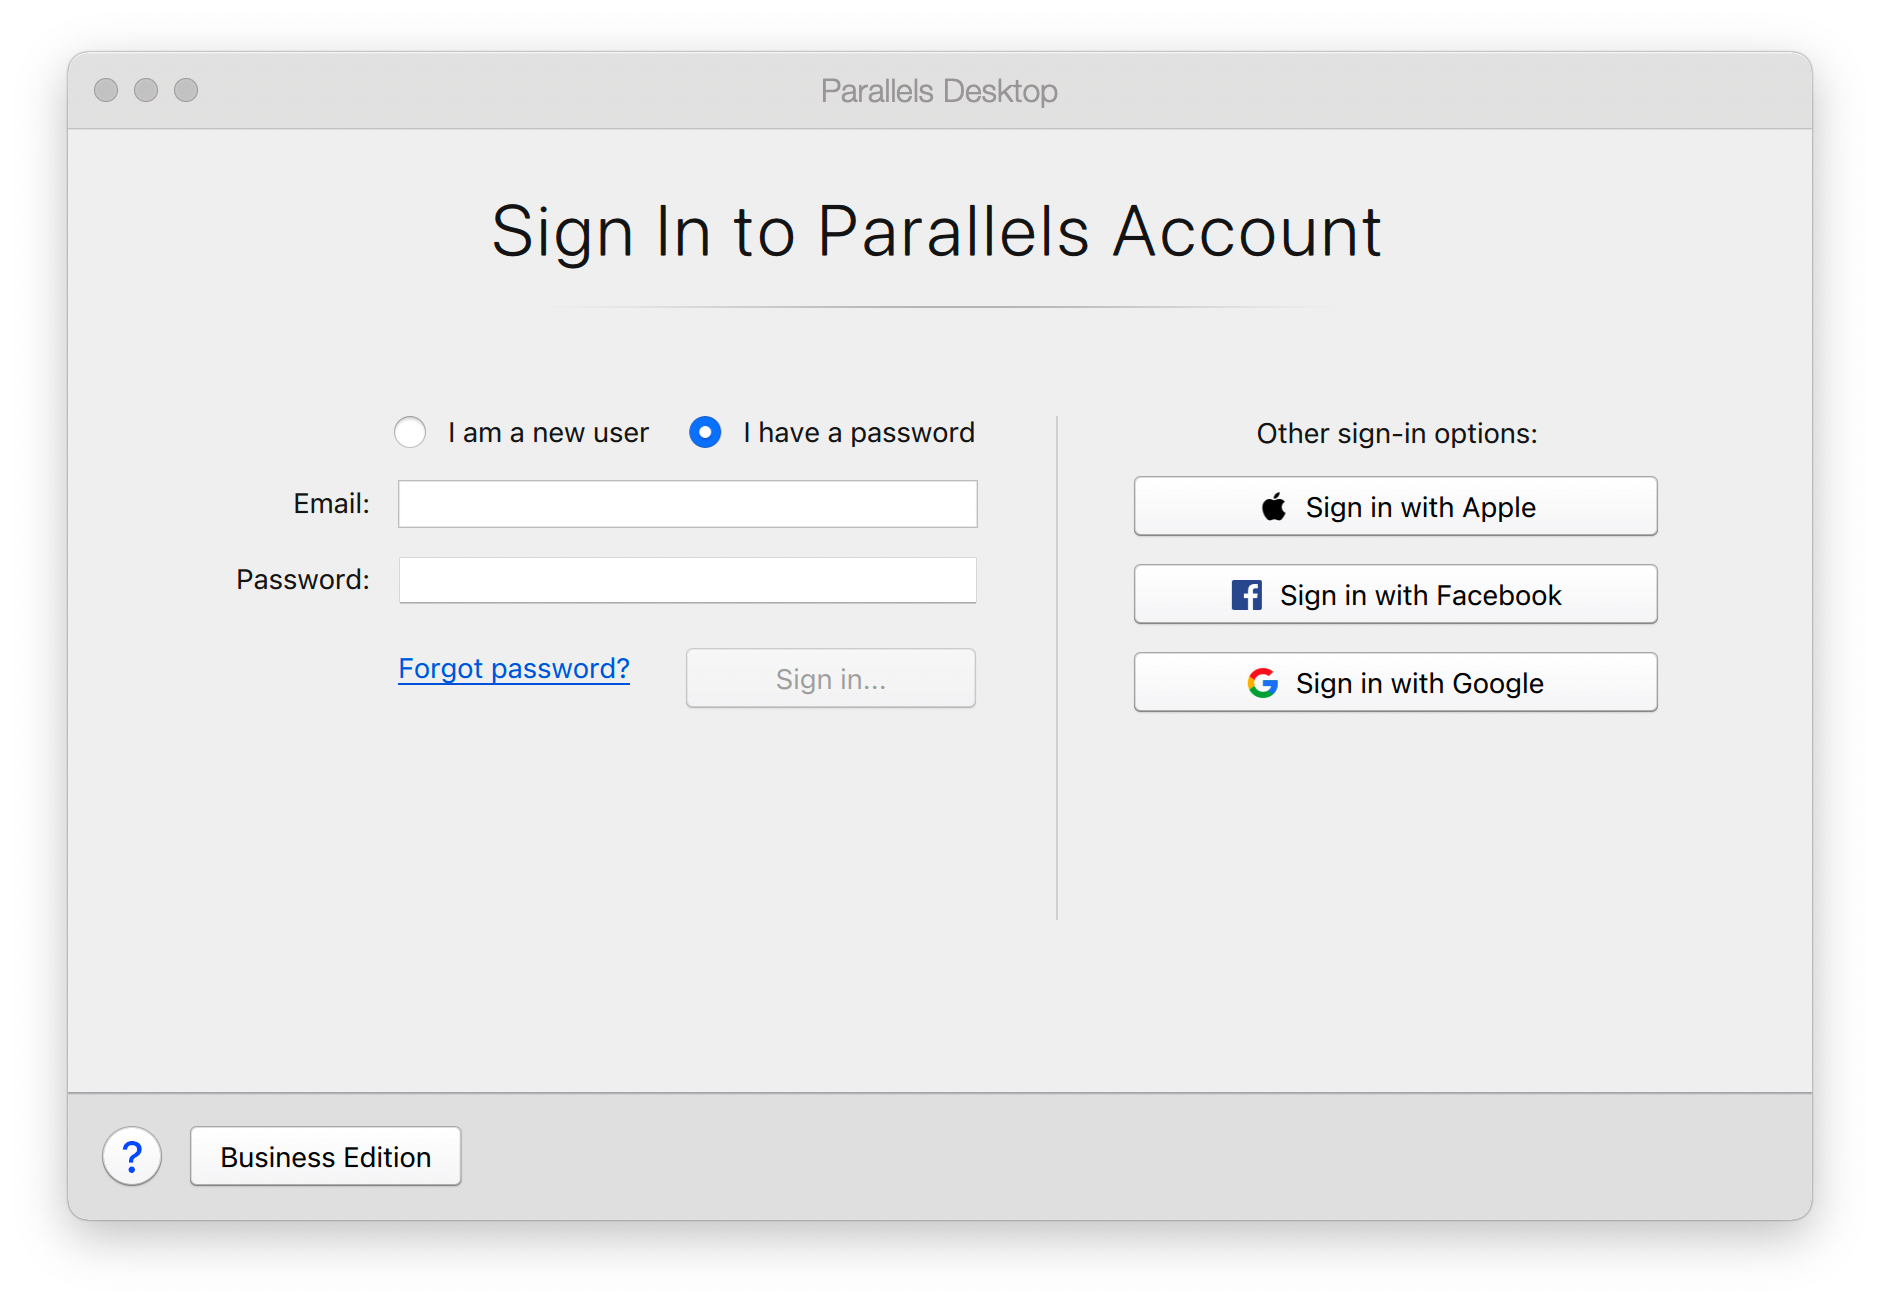
Task: Click the 'Password:' field label
Action: [x=302, y=580]
